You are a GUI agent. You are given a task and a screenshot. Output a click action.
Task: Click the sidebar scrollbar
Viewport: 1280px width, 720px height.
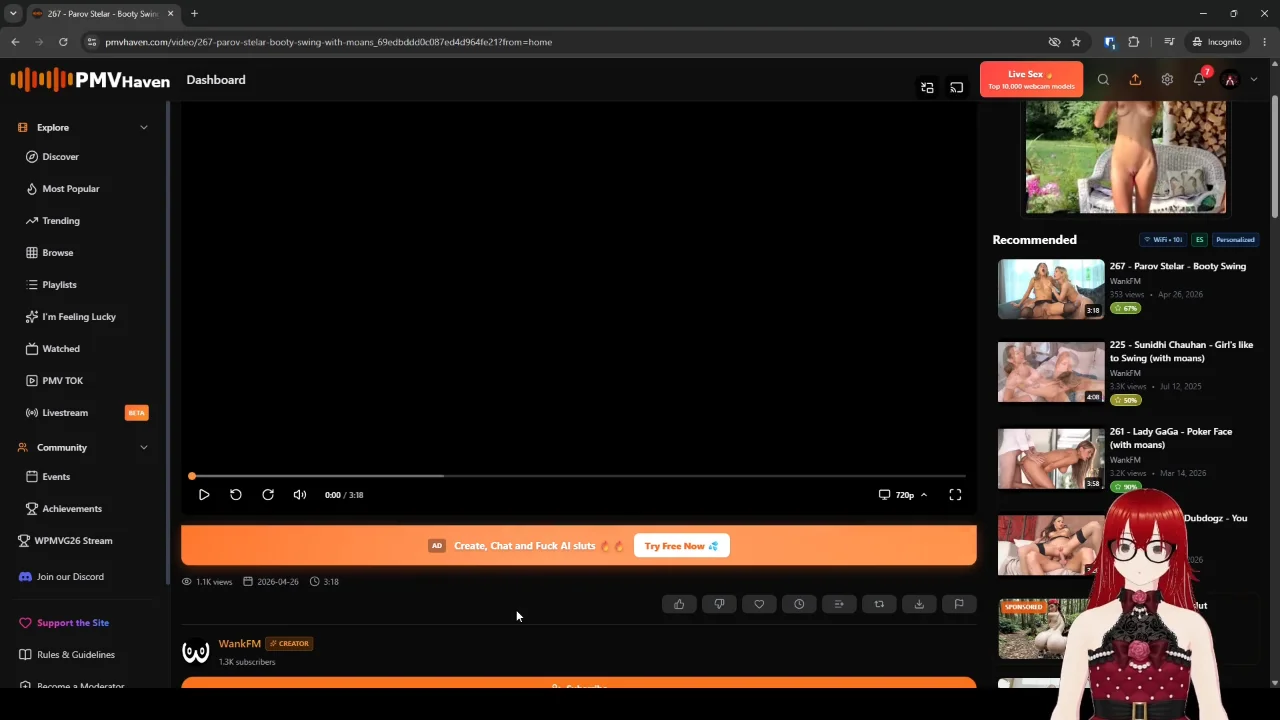(x=168, y=345)
